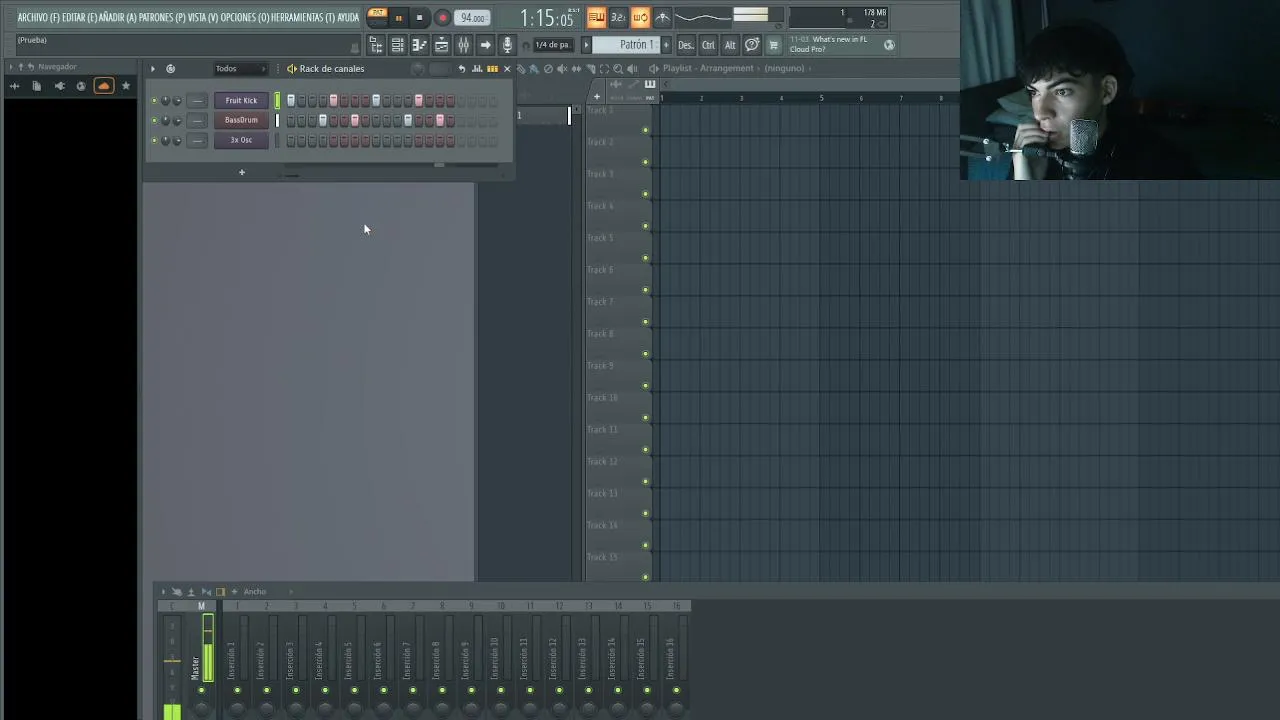Toggle first step of 3x Osc row
The image size is (1280, 720).
(291, 140)
